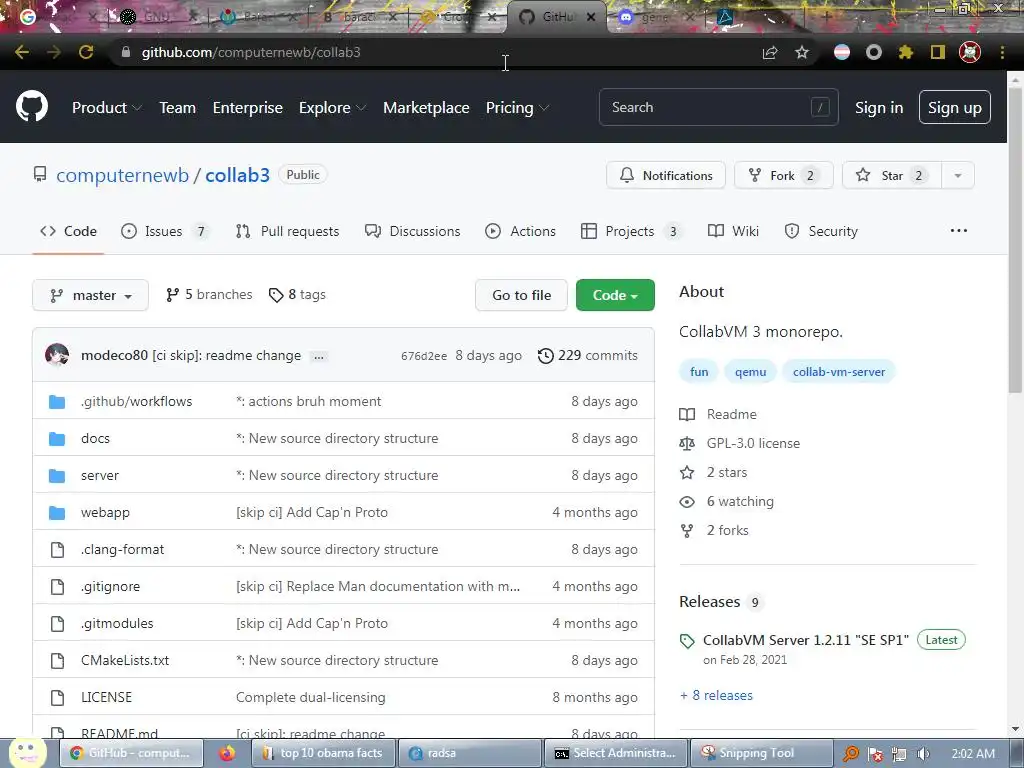Click the share page icon in address bar

coord(770,52)
